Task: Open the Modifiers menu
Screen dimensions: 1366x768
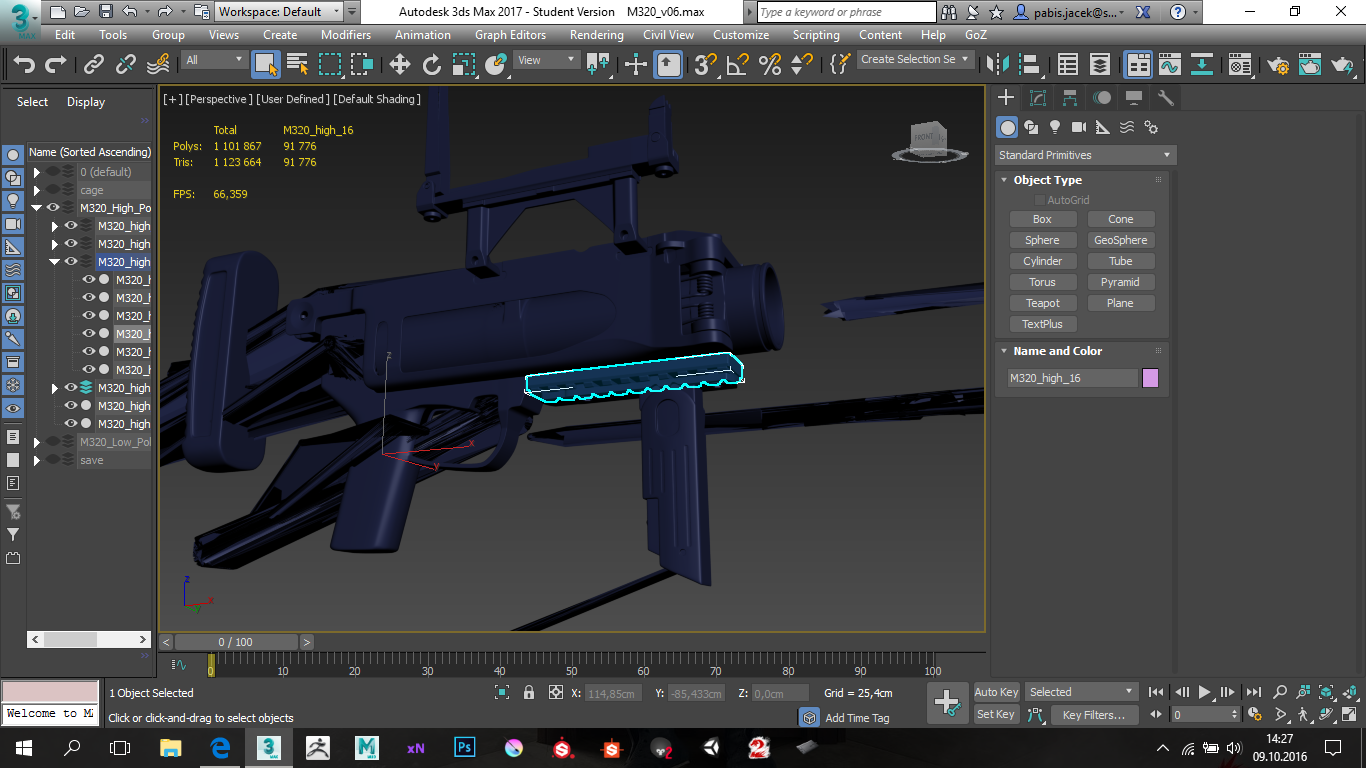Action: pyautogui.click(x=346, y=34)
